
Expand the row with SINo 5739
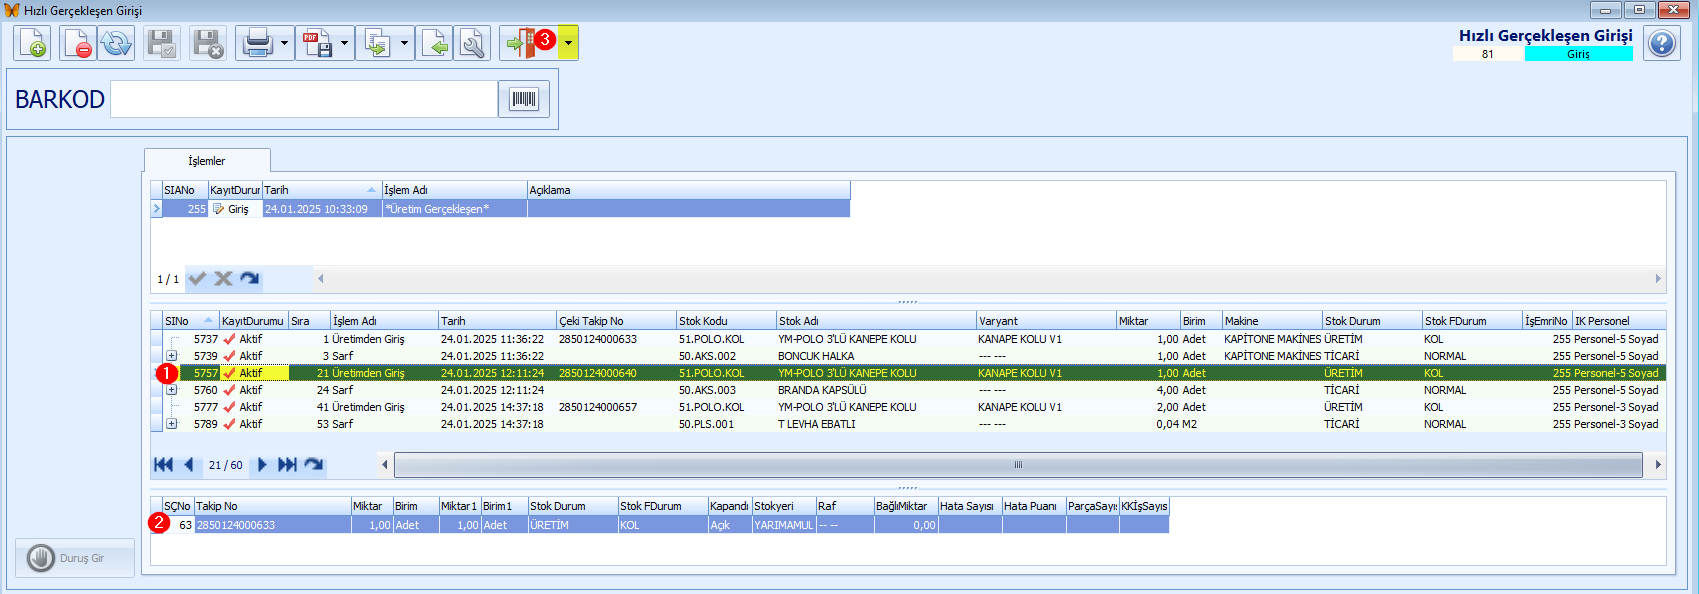click(x=172, y=356)
